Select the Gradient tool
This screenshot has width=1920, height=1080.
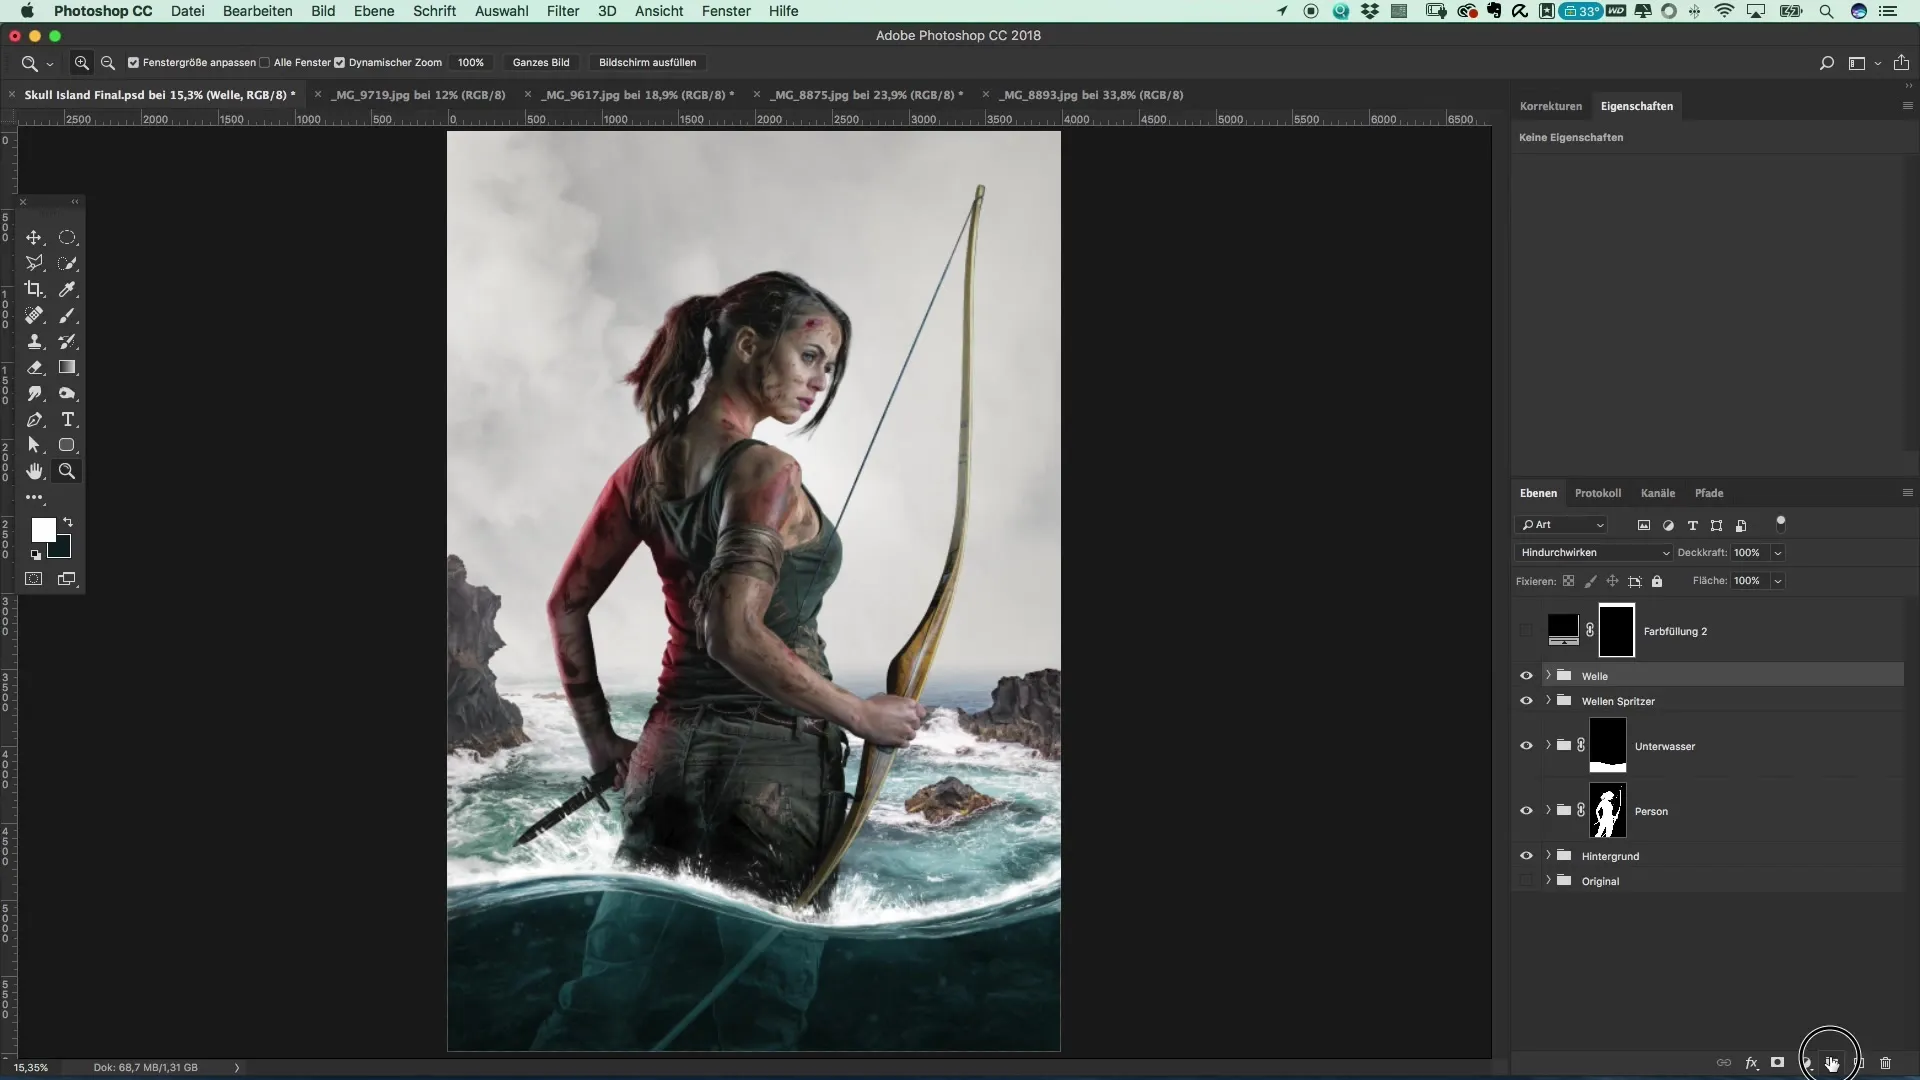click(x=67, y=368)
